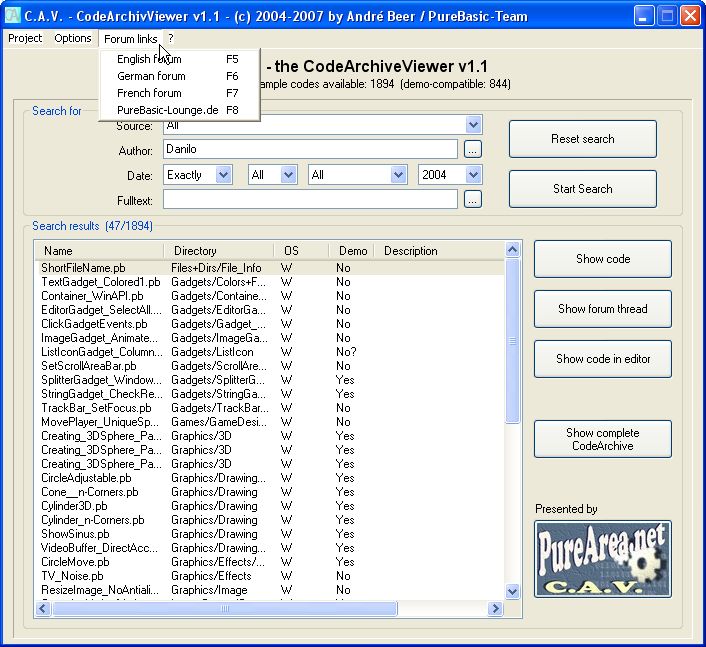Click into the Author text field
This screenshot has width=706, height=647.
[309, 149]
